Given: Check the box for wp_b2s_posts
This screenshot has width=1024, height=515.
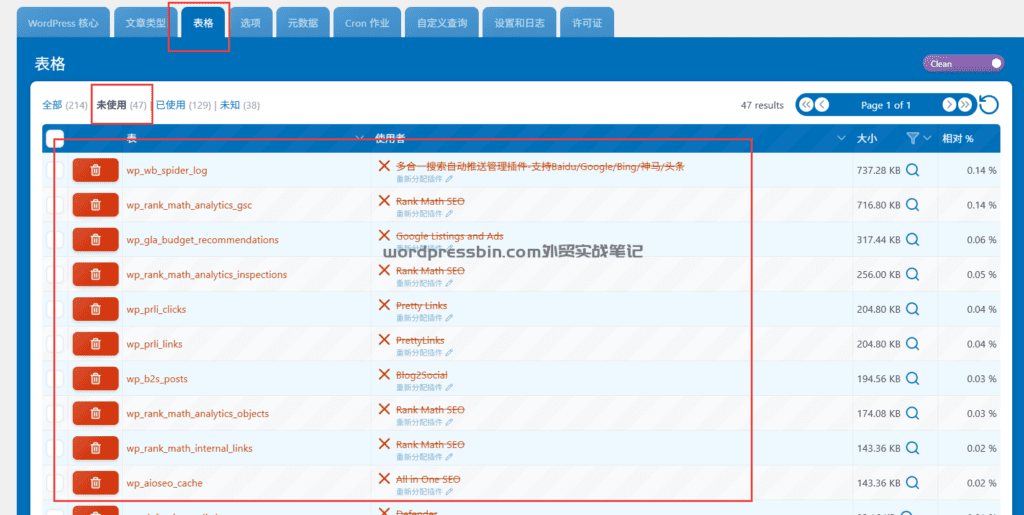Looking at the screenshot, I should [x=56, y=379].
